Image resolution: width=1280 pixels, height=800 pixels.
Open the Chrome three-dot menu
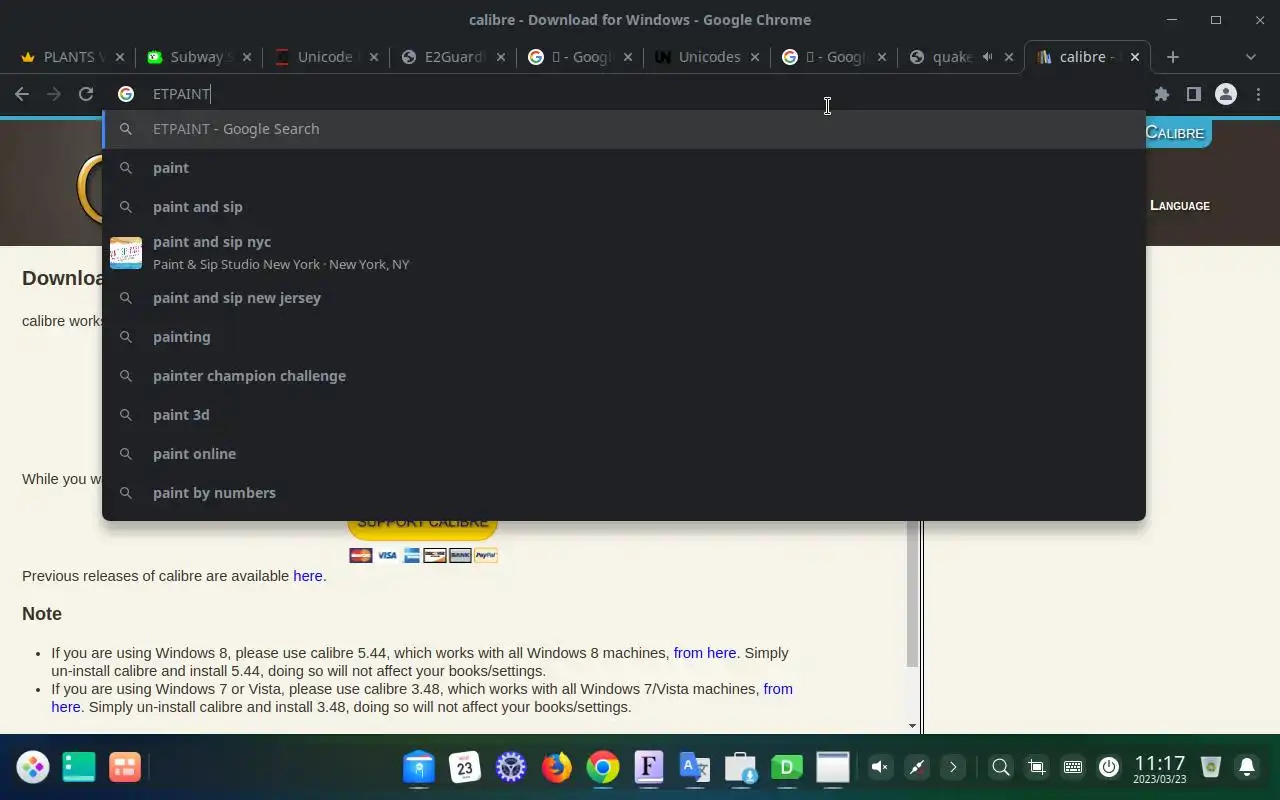pos(1259,94)
